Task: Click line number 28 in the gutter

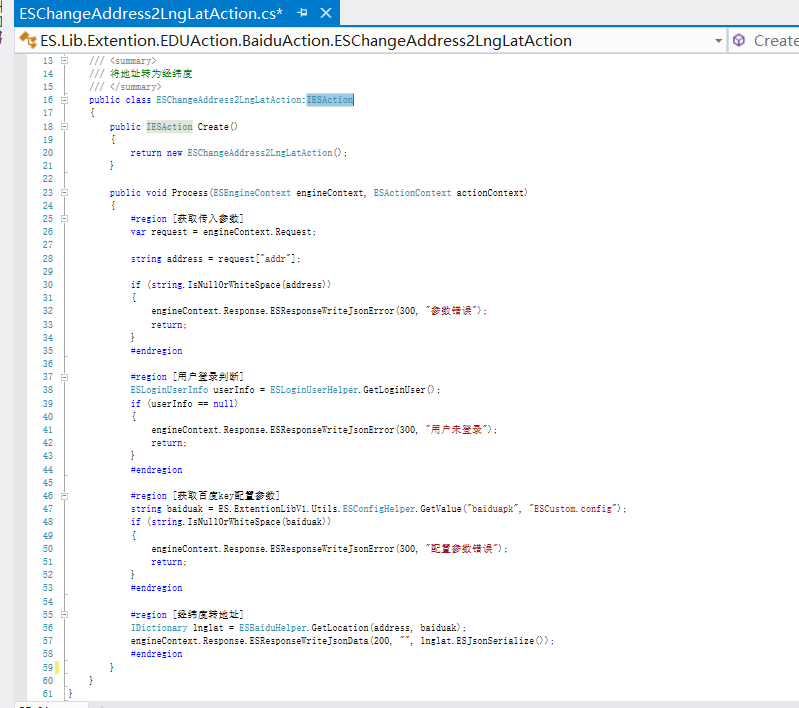Action: coord(47,259)
